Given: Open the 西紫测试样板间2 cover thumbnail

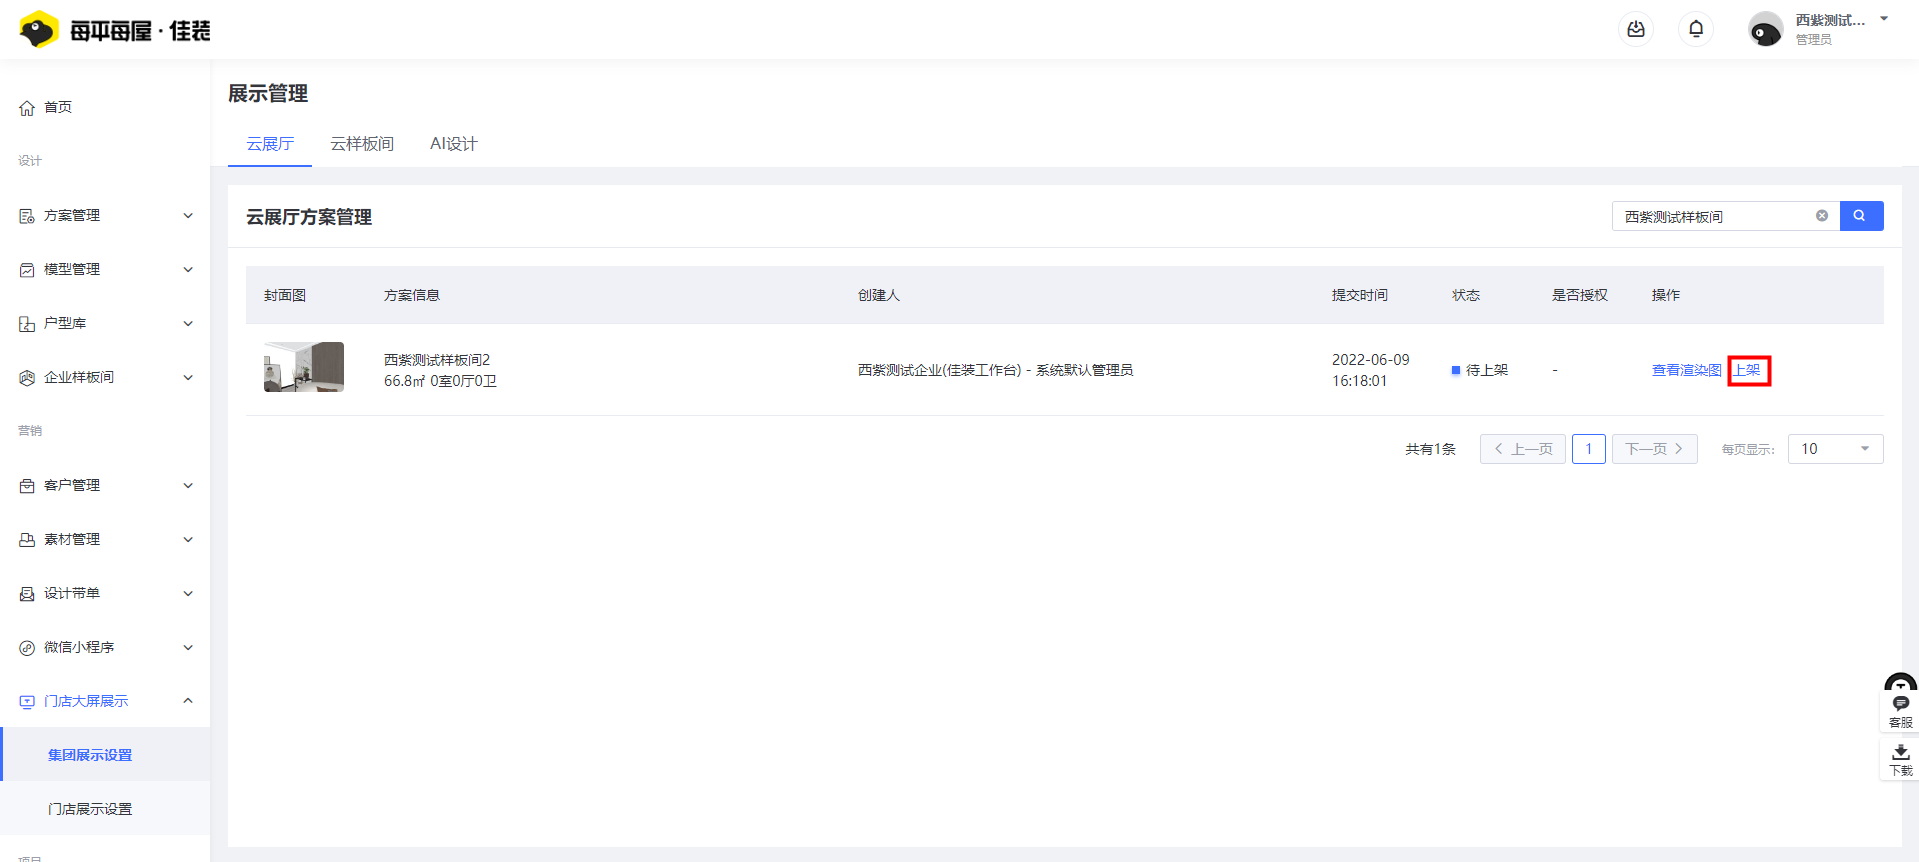Looking at the screenshot, I should (x=304, y=367).
